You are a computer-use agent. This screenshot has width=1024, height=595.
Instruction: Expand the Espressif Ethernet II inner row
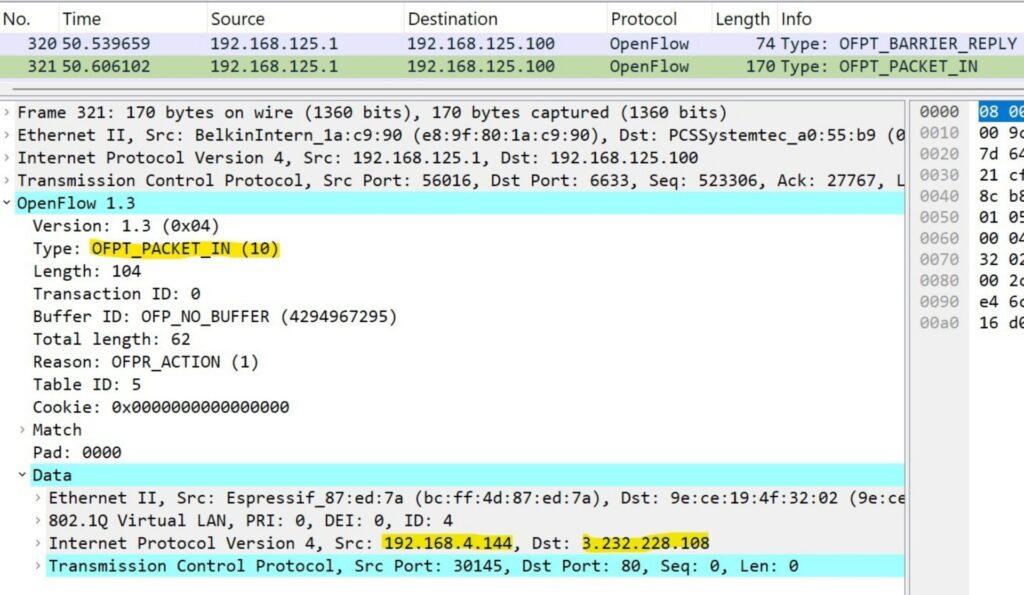39,498
